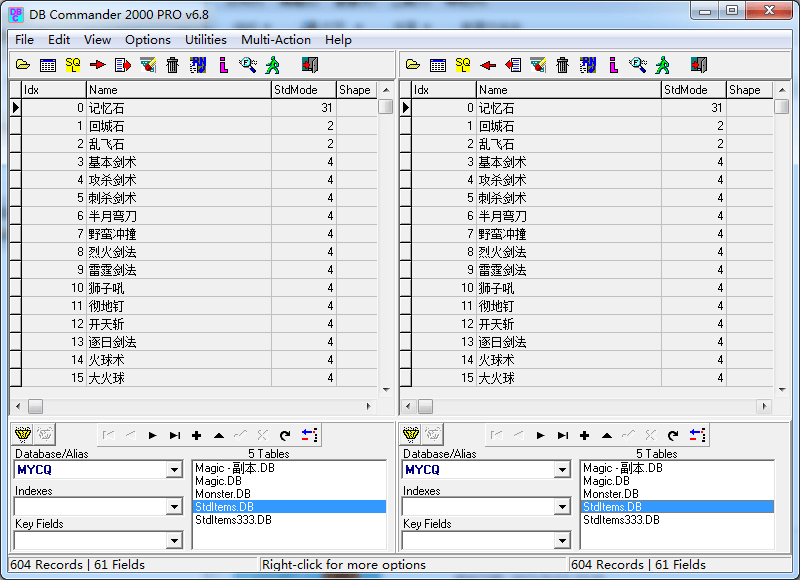Select Magic.DB in the left table list
The image size is (800, 580).
[230, 479]
